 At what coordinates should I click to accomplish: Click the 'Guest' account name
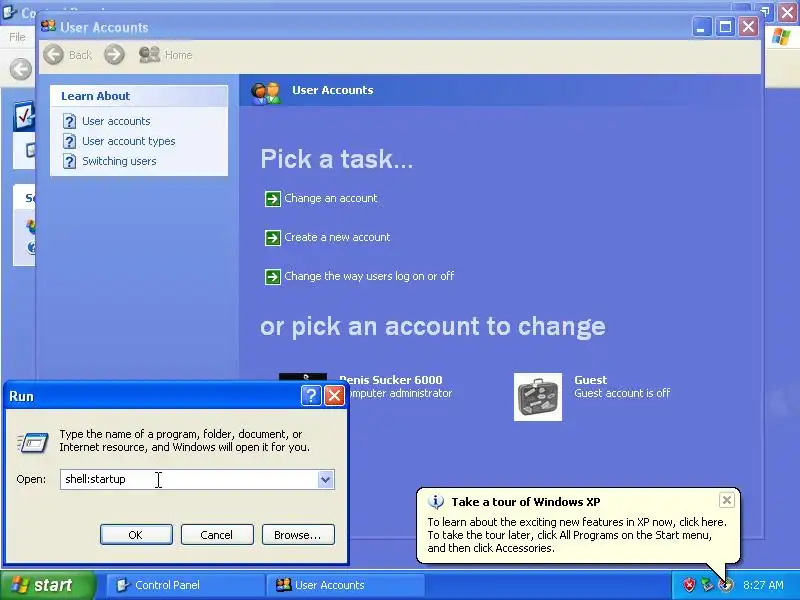(x=590, y=380)
